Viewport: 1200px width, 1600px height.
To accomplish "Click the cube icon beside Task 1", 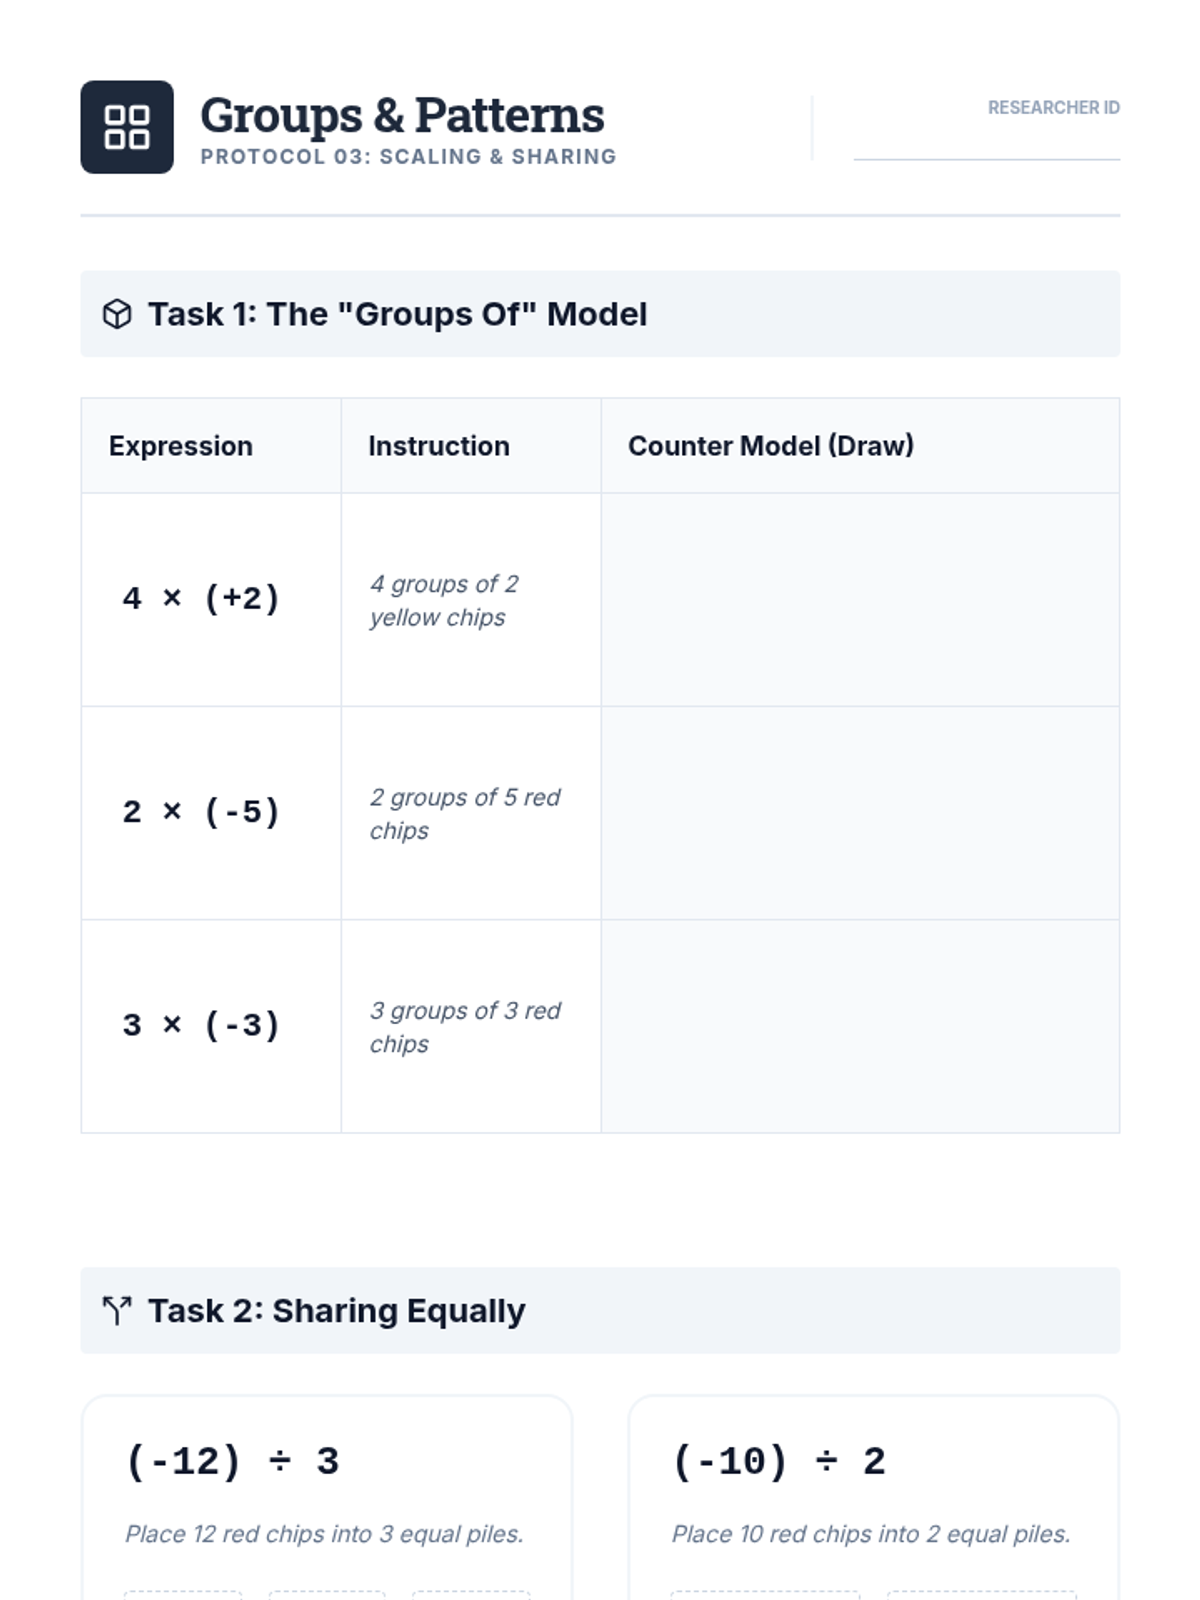I will (117, 314).
